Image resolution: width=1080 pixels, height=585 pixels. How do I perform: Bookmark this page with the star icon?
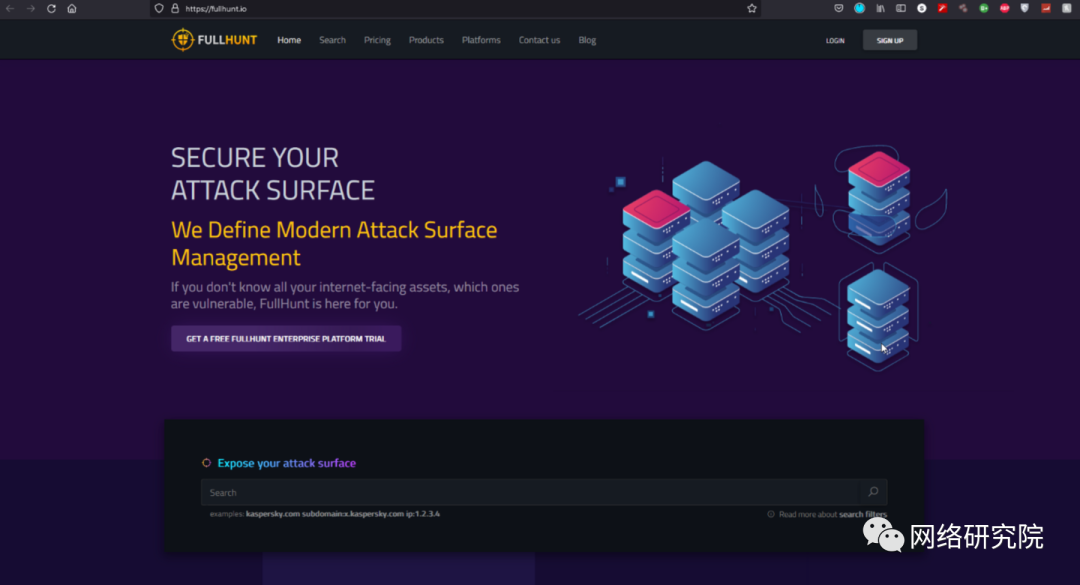coord(751,8)
